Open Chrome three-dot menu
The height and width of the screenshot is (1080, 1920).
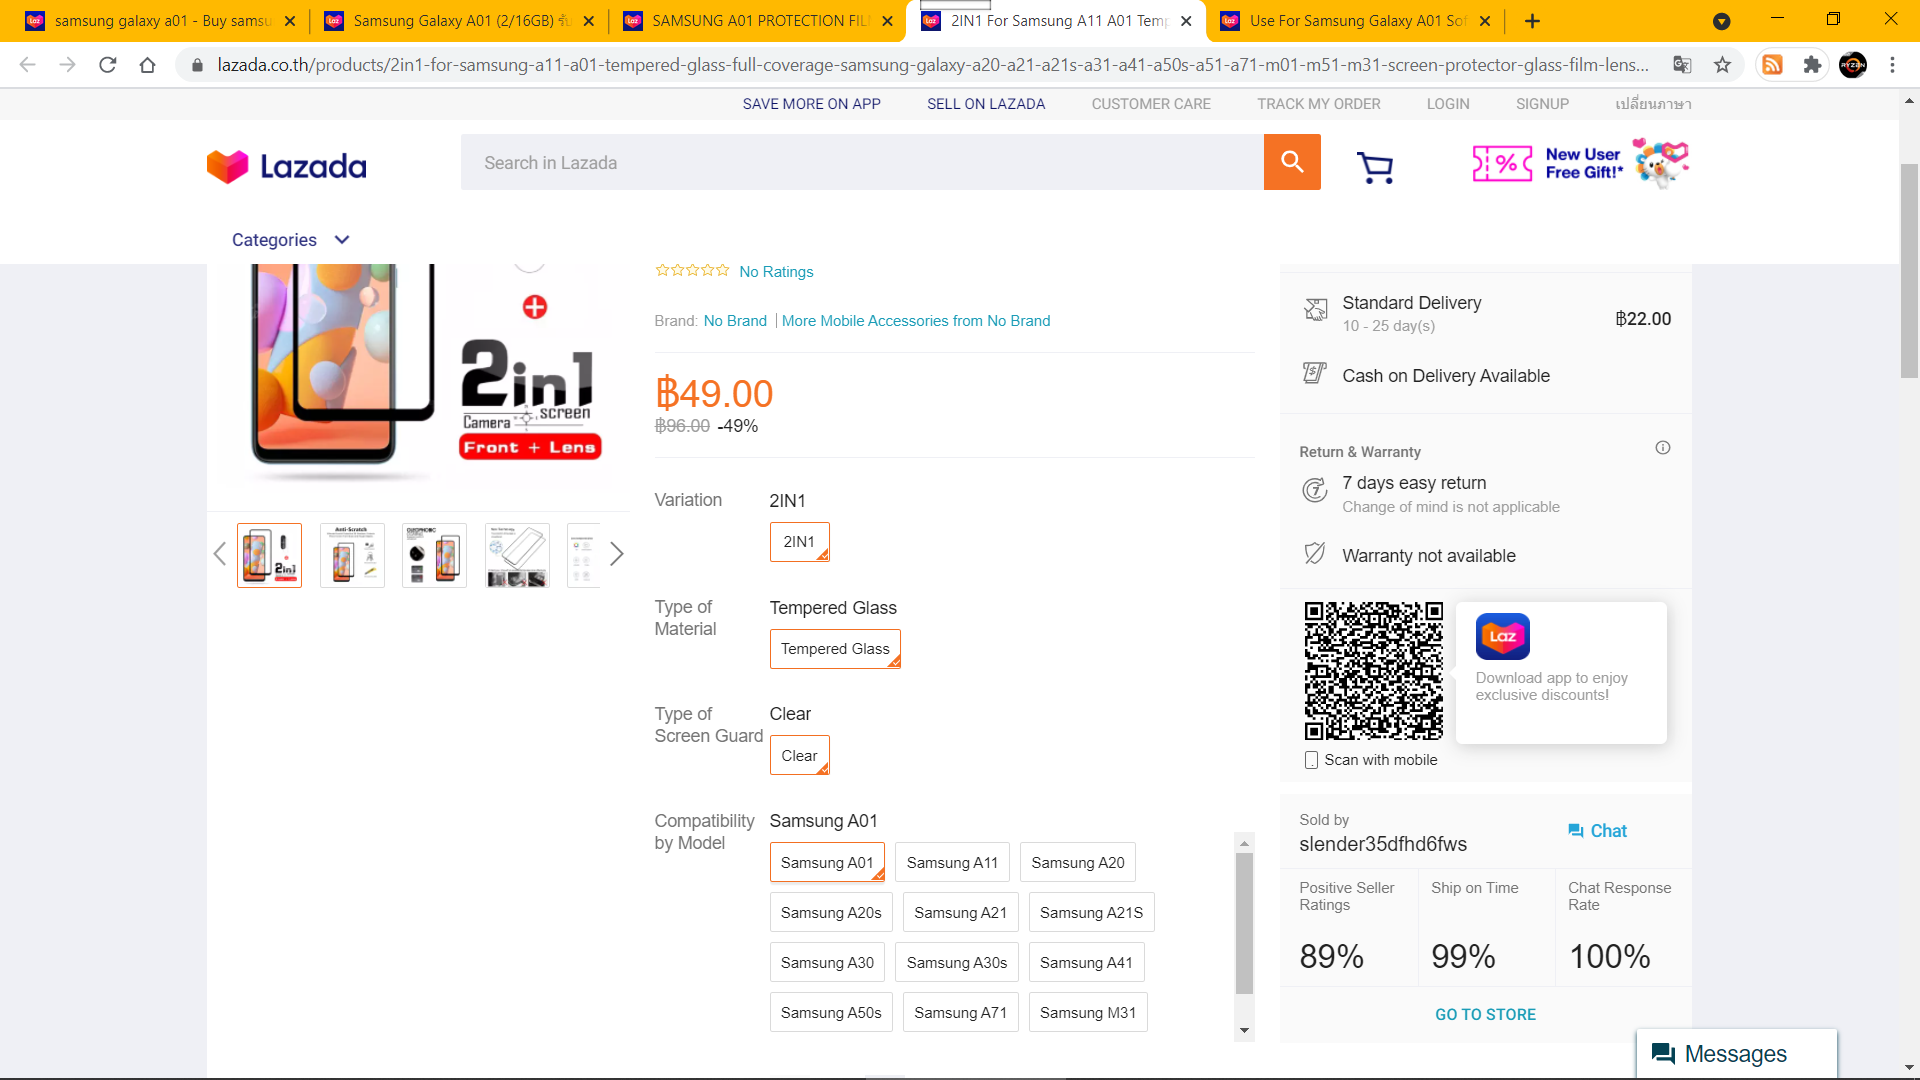coord(1892,65)
